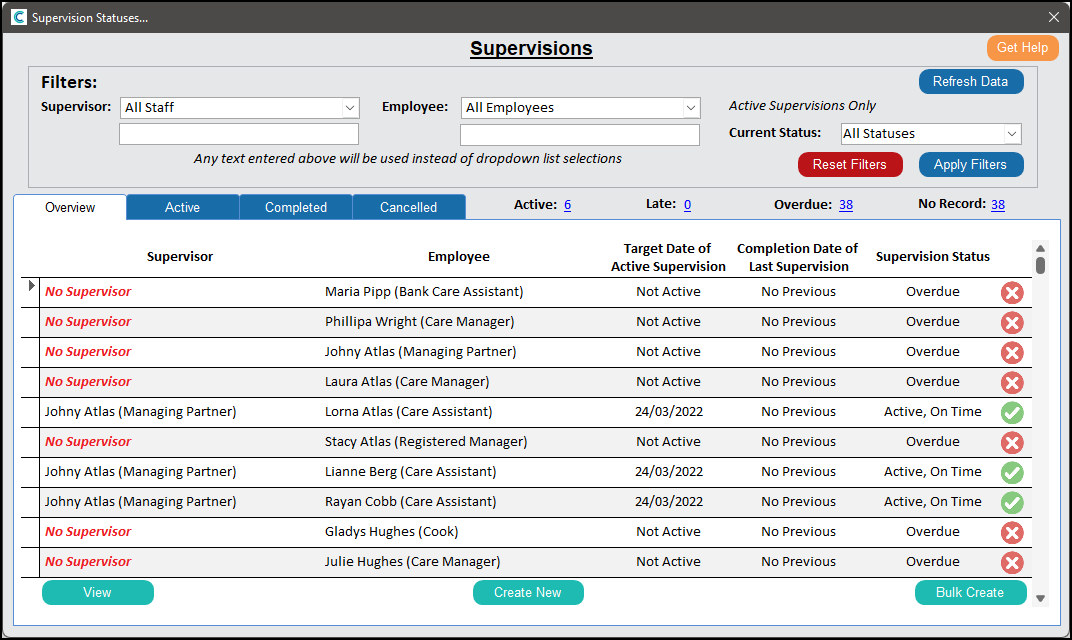Click green check icon for Lianne Berg
Image resolution: width=1072 pixels, height=640 pixels.
[x=1012, y=472]
